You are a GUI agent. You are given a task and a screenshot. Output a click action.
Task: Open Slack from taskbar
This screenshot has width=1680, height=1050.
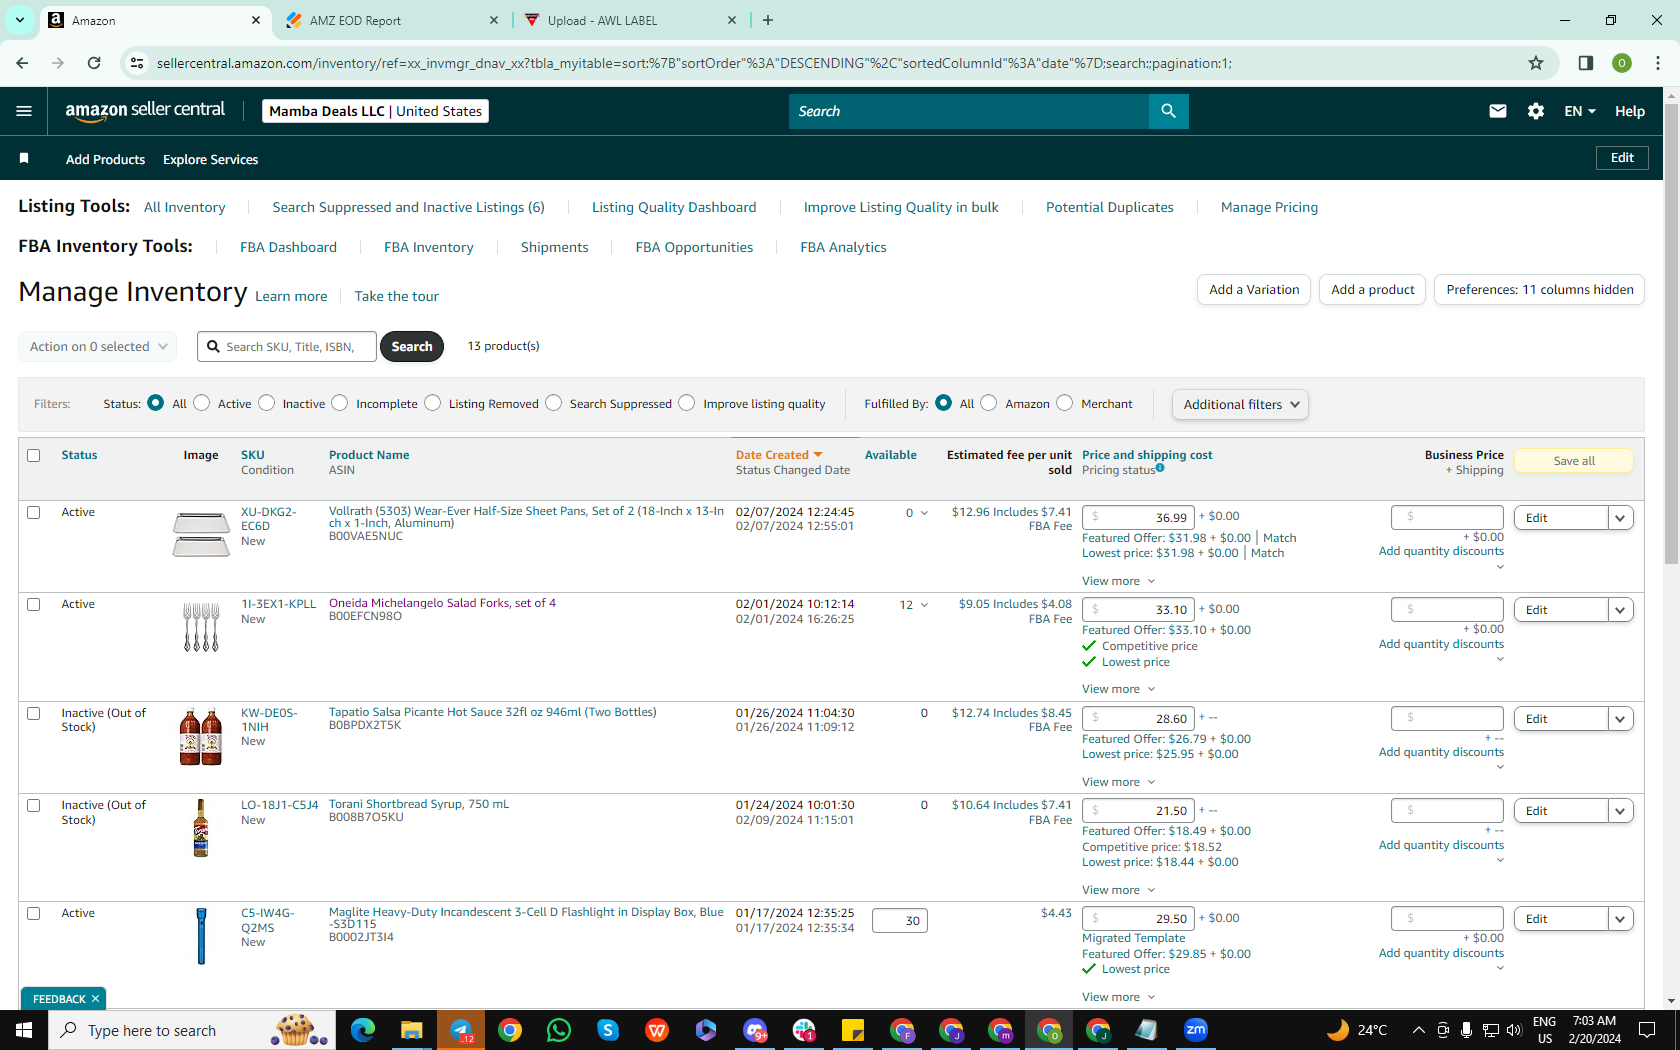pyautogui.click(x=804, y=1030)
